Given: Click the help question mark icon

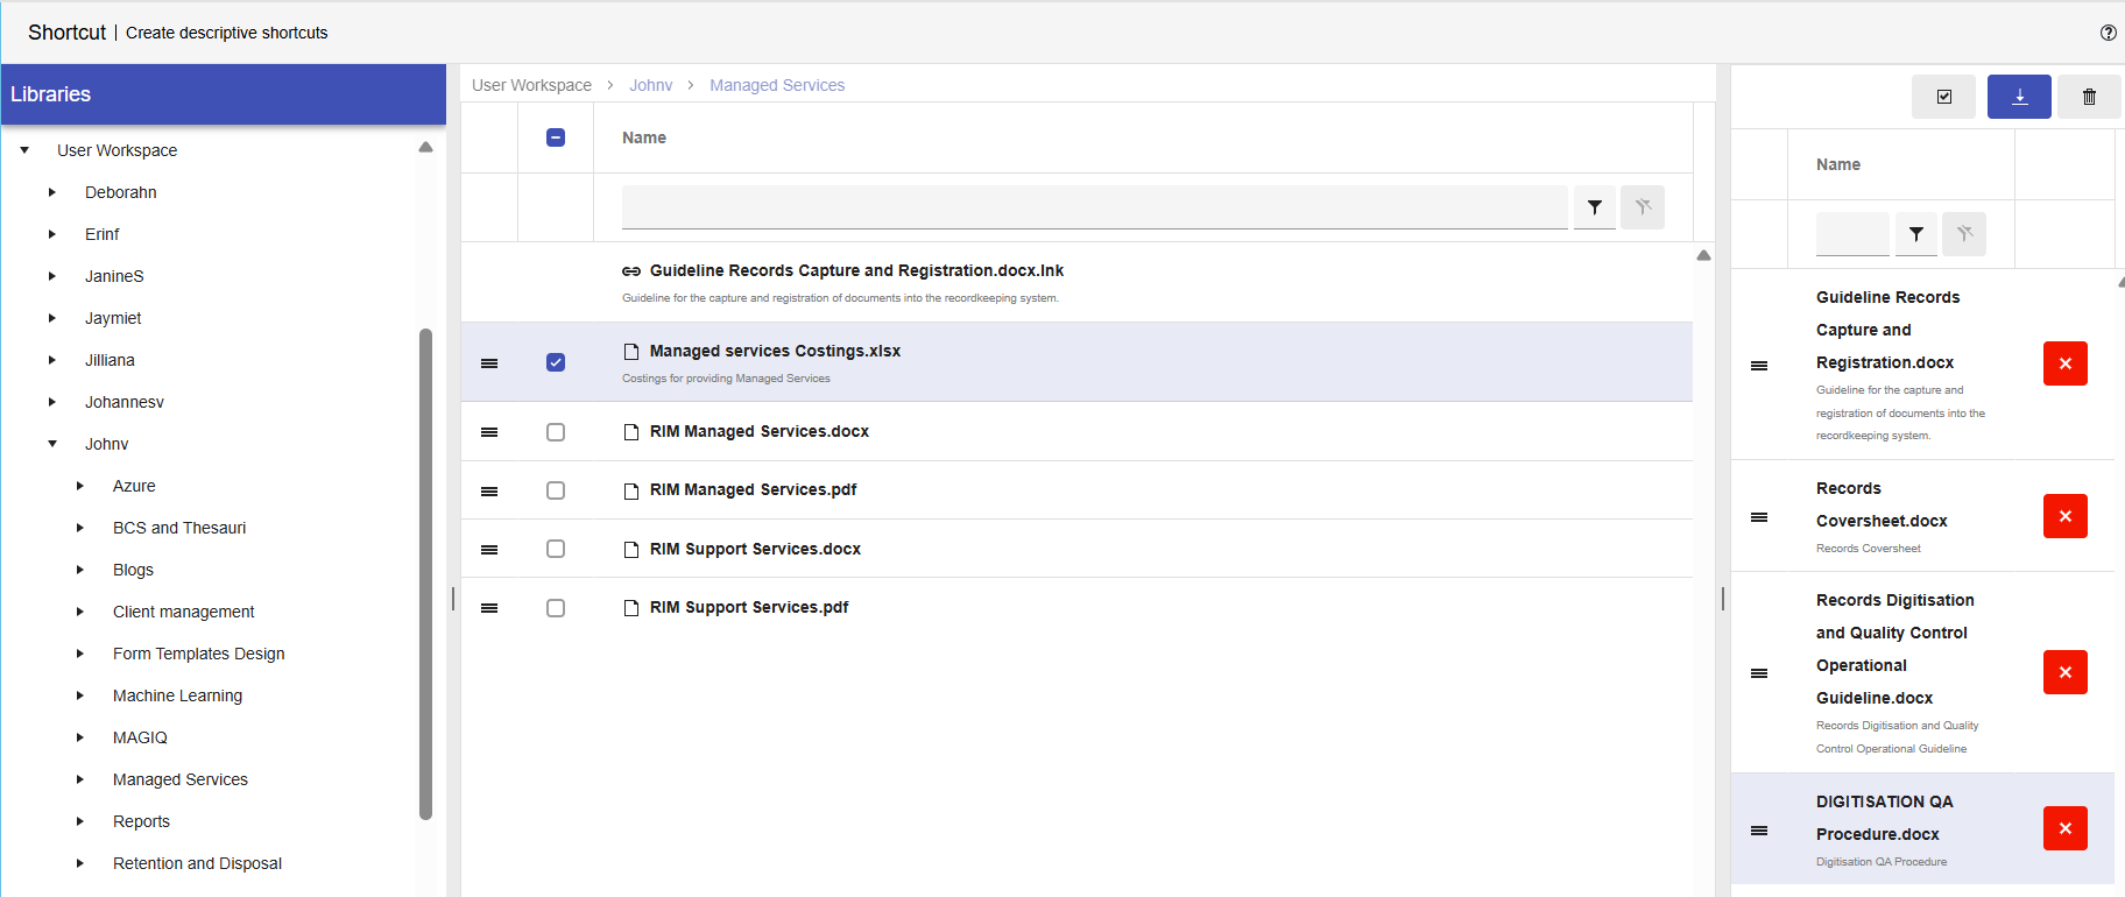Looking at the screenshot, I should [2108, 33].
